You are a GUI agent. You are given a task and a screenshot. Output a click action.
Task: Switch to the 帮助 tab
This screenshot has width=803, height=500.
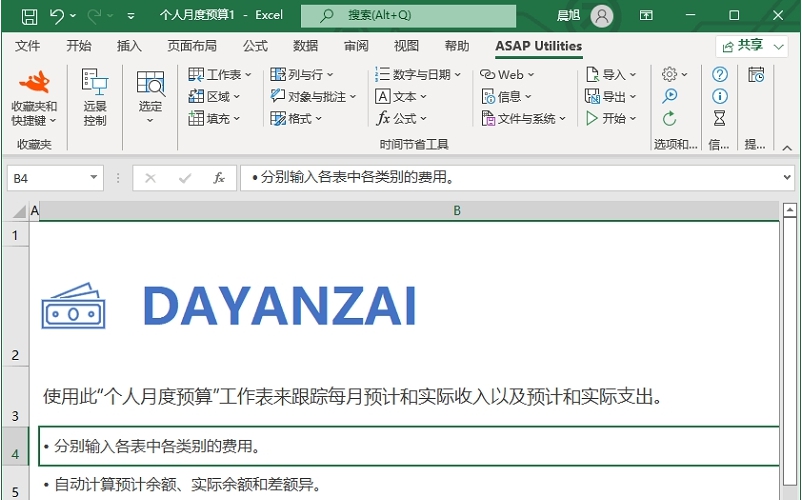coord(457,46)
